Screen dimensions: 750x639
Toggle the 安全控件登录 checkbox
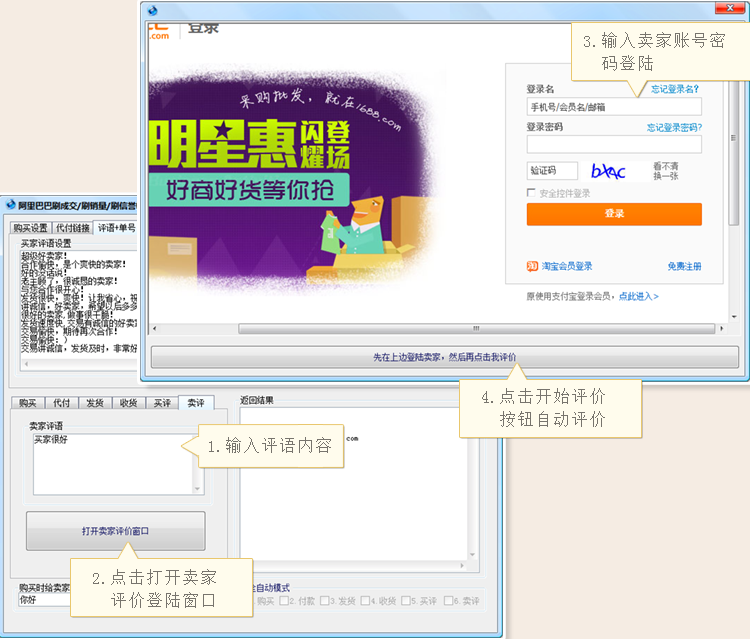tap(531, 192)
